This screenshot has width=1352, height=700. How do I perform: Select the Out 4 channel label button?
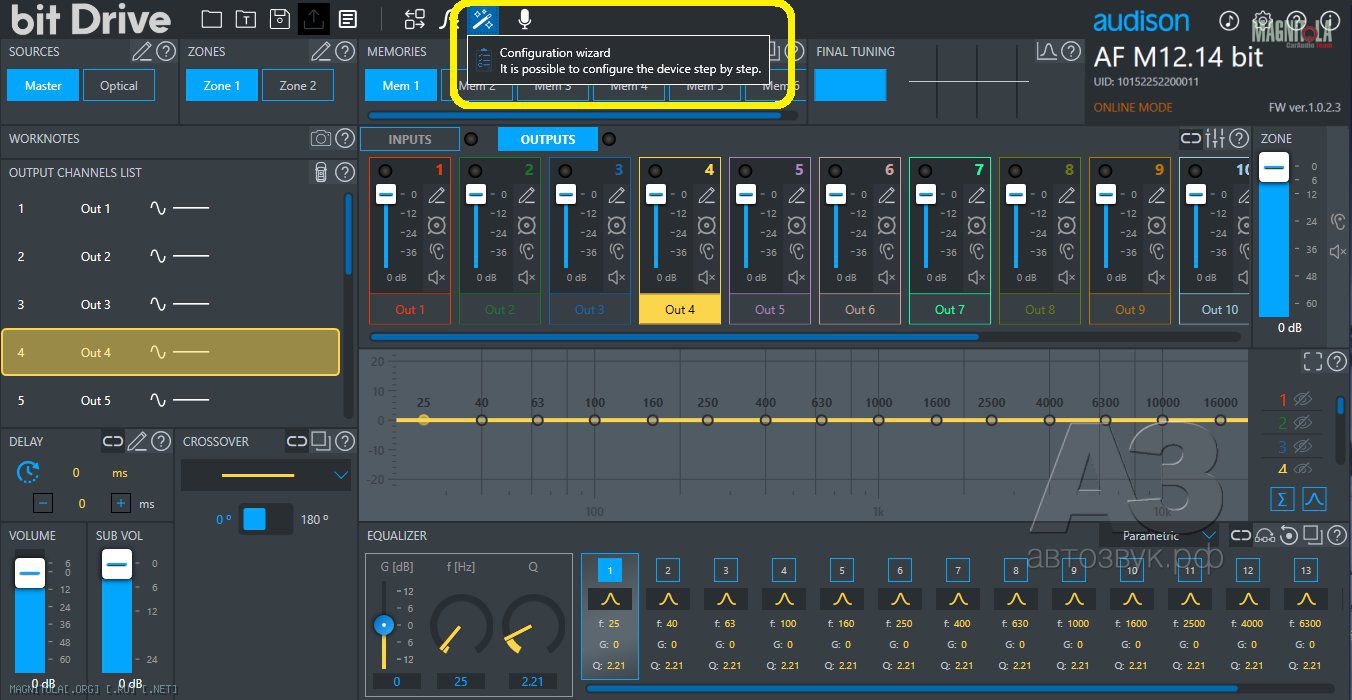coord(680,309)
